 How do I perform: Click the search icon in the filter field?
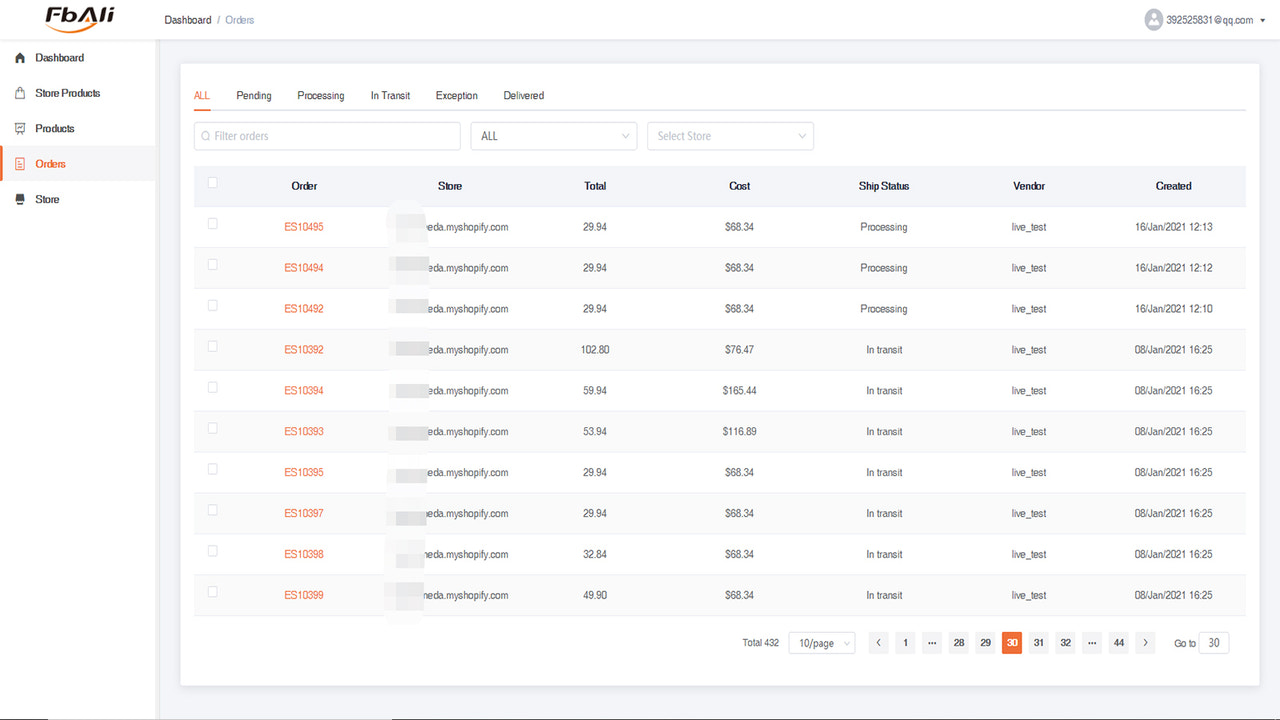click(203, 136)
